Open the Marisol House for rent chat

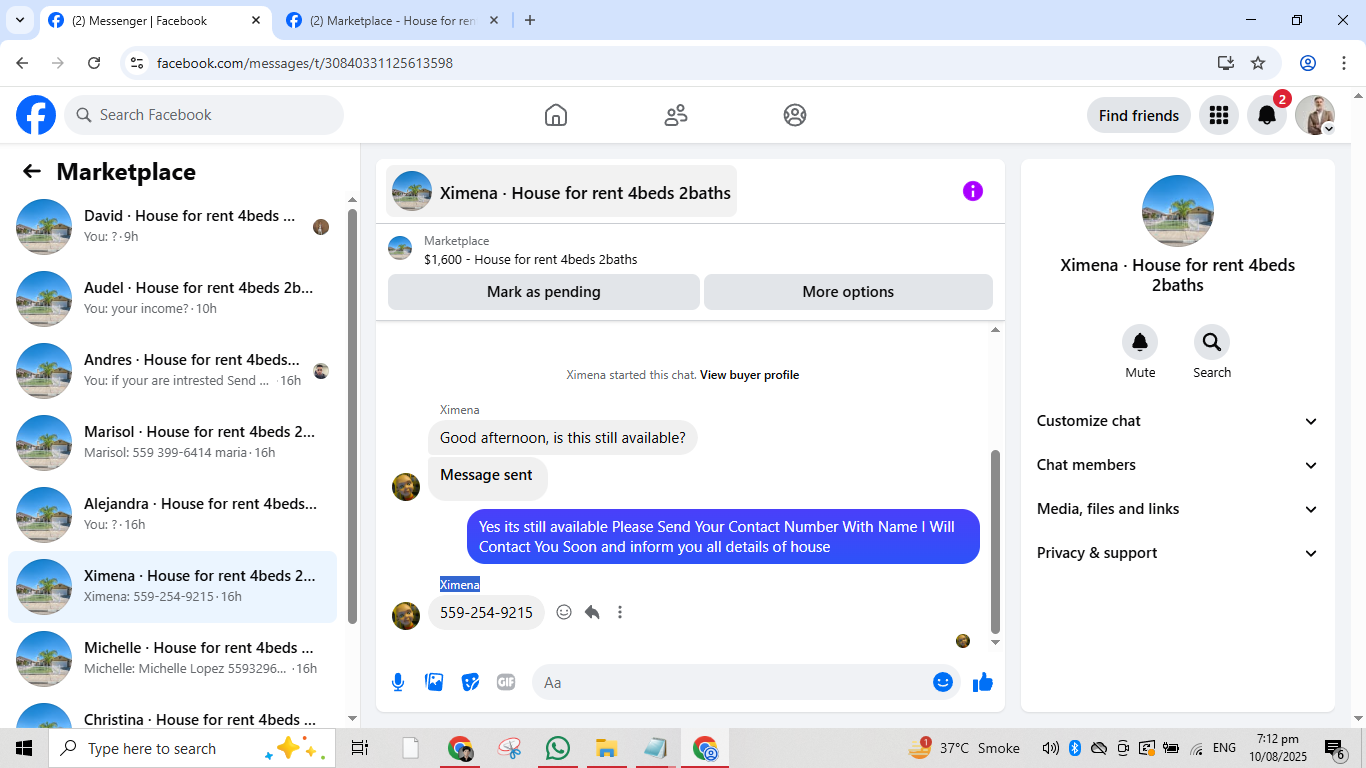172,443
